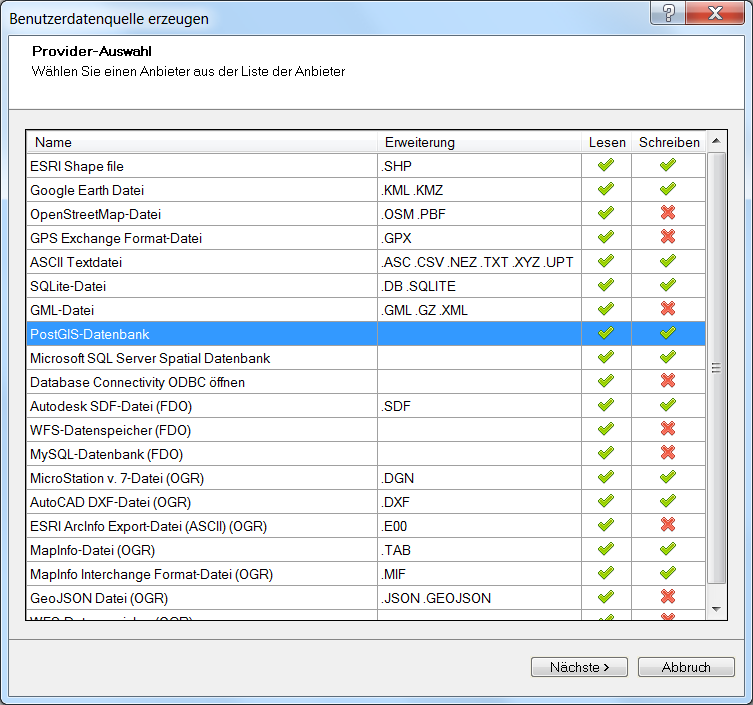Sort list by Name column header
This screenshot has height=705, width=753.
coord(200,142)
